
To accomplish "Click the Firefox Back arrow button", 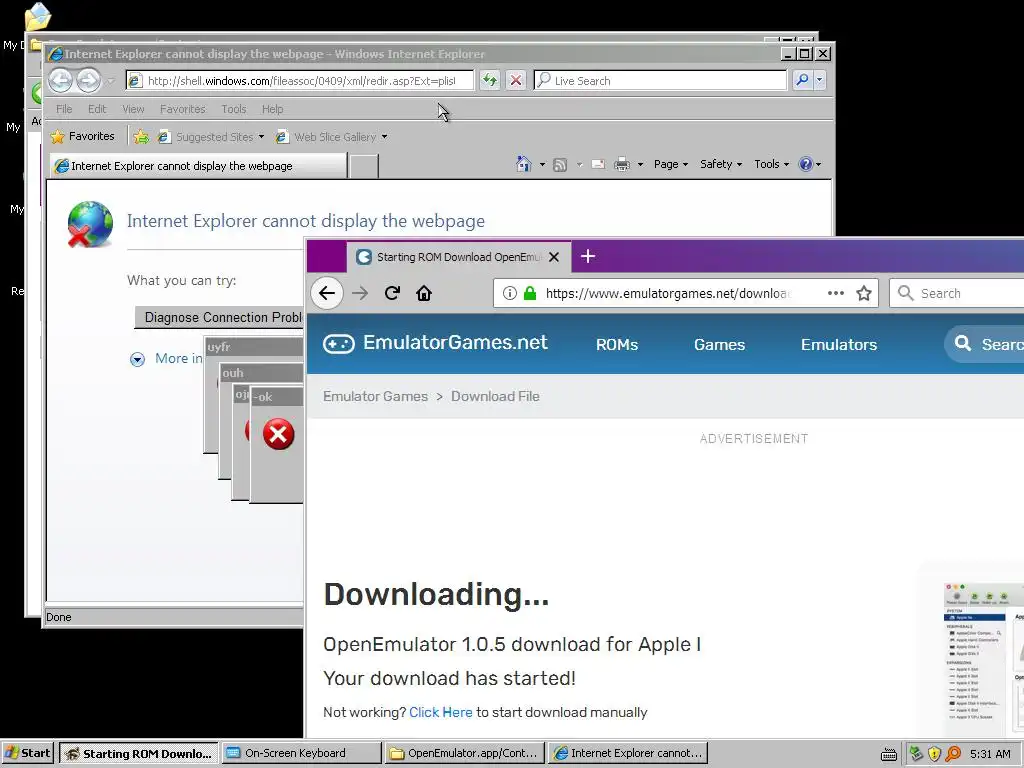I will 327,293.
